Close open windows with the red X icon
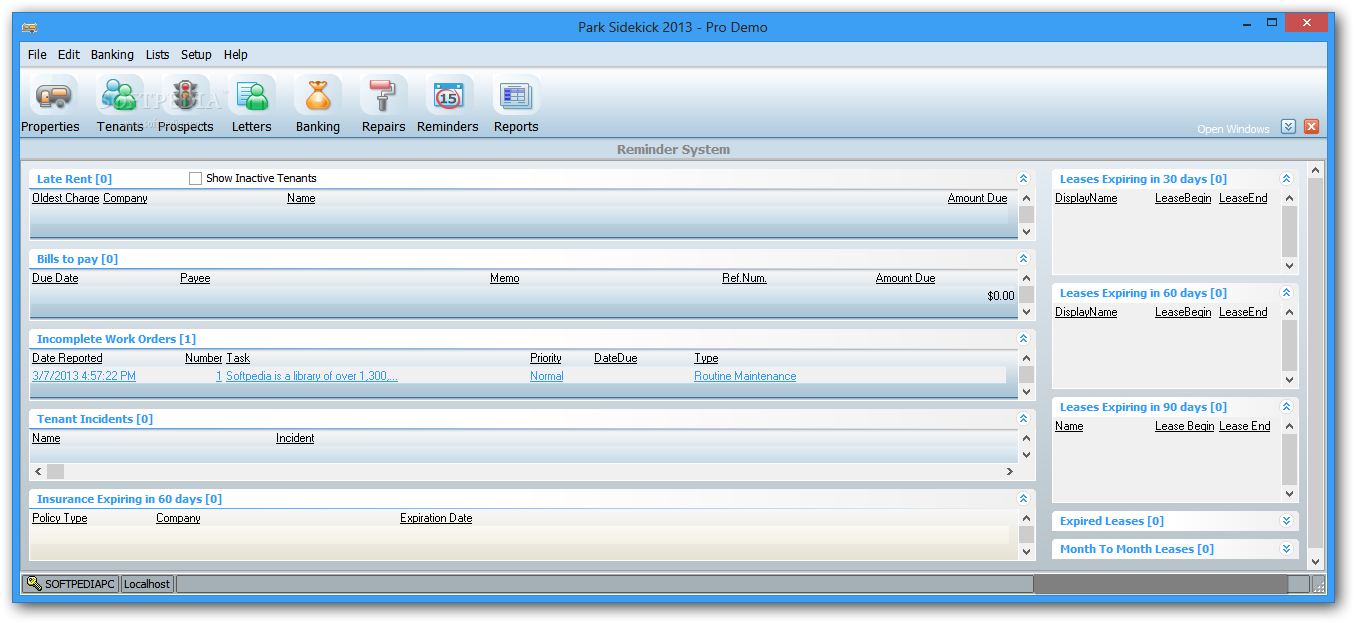This screenshot has height=623, width=1355. (1311, 127)
